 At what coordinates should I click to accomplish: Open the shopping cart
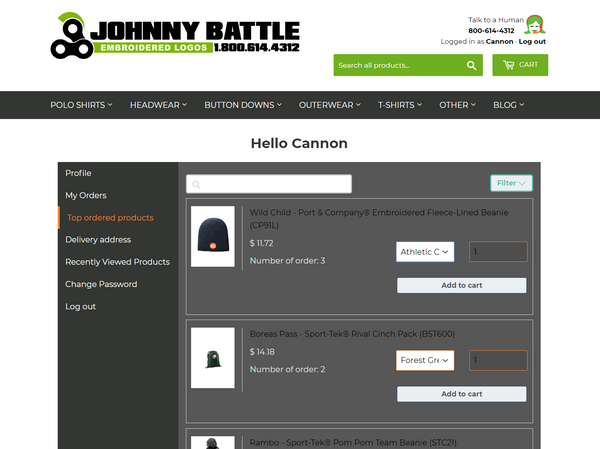click(520, 65)
